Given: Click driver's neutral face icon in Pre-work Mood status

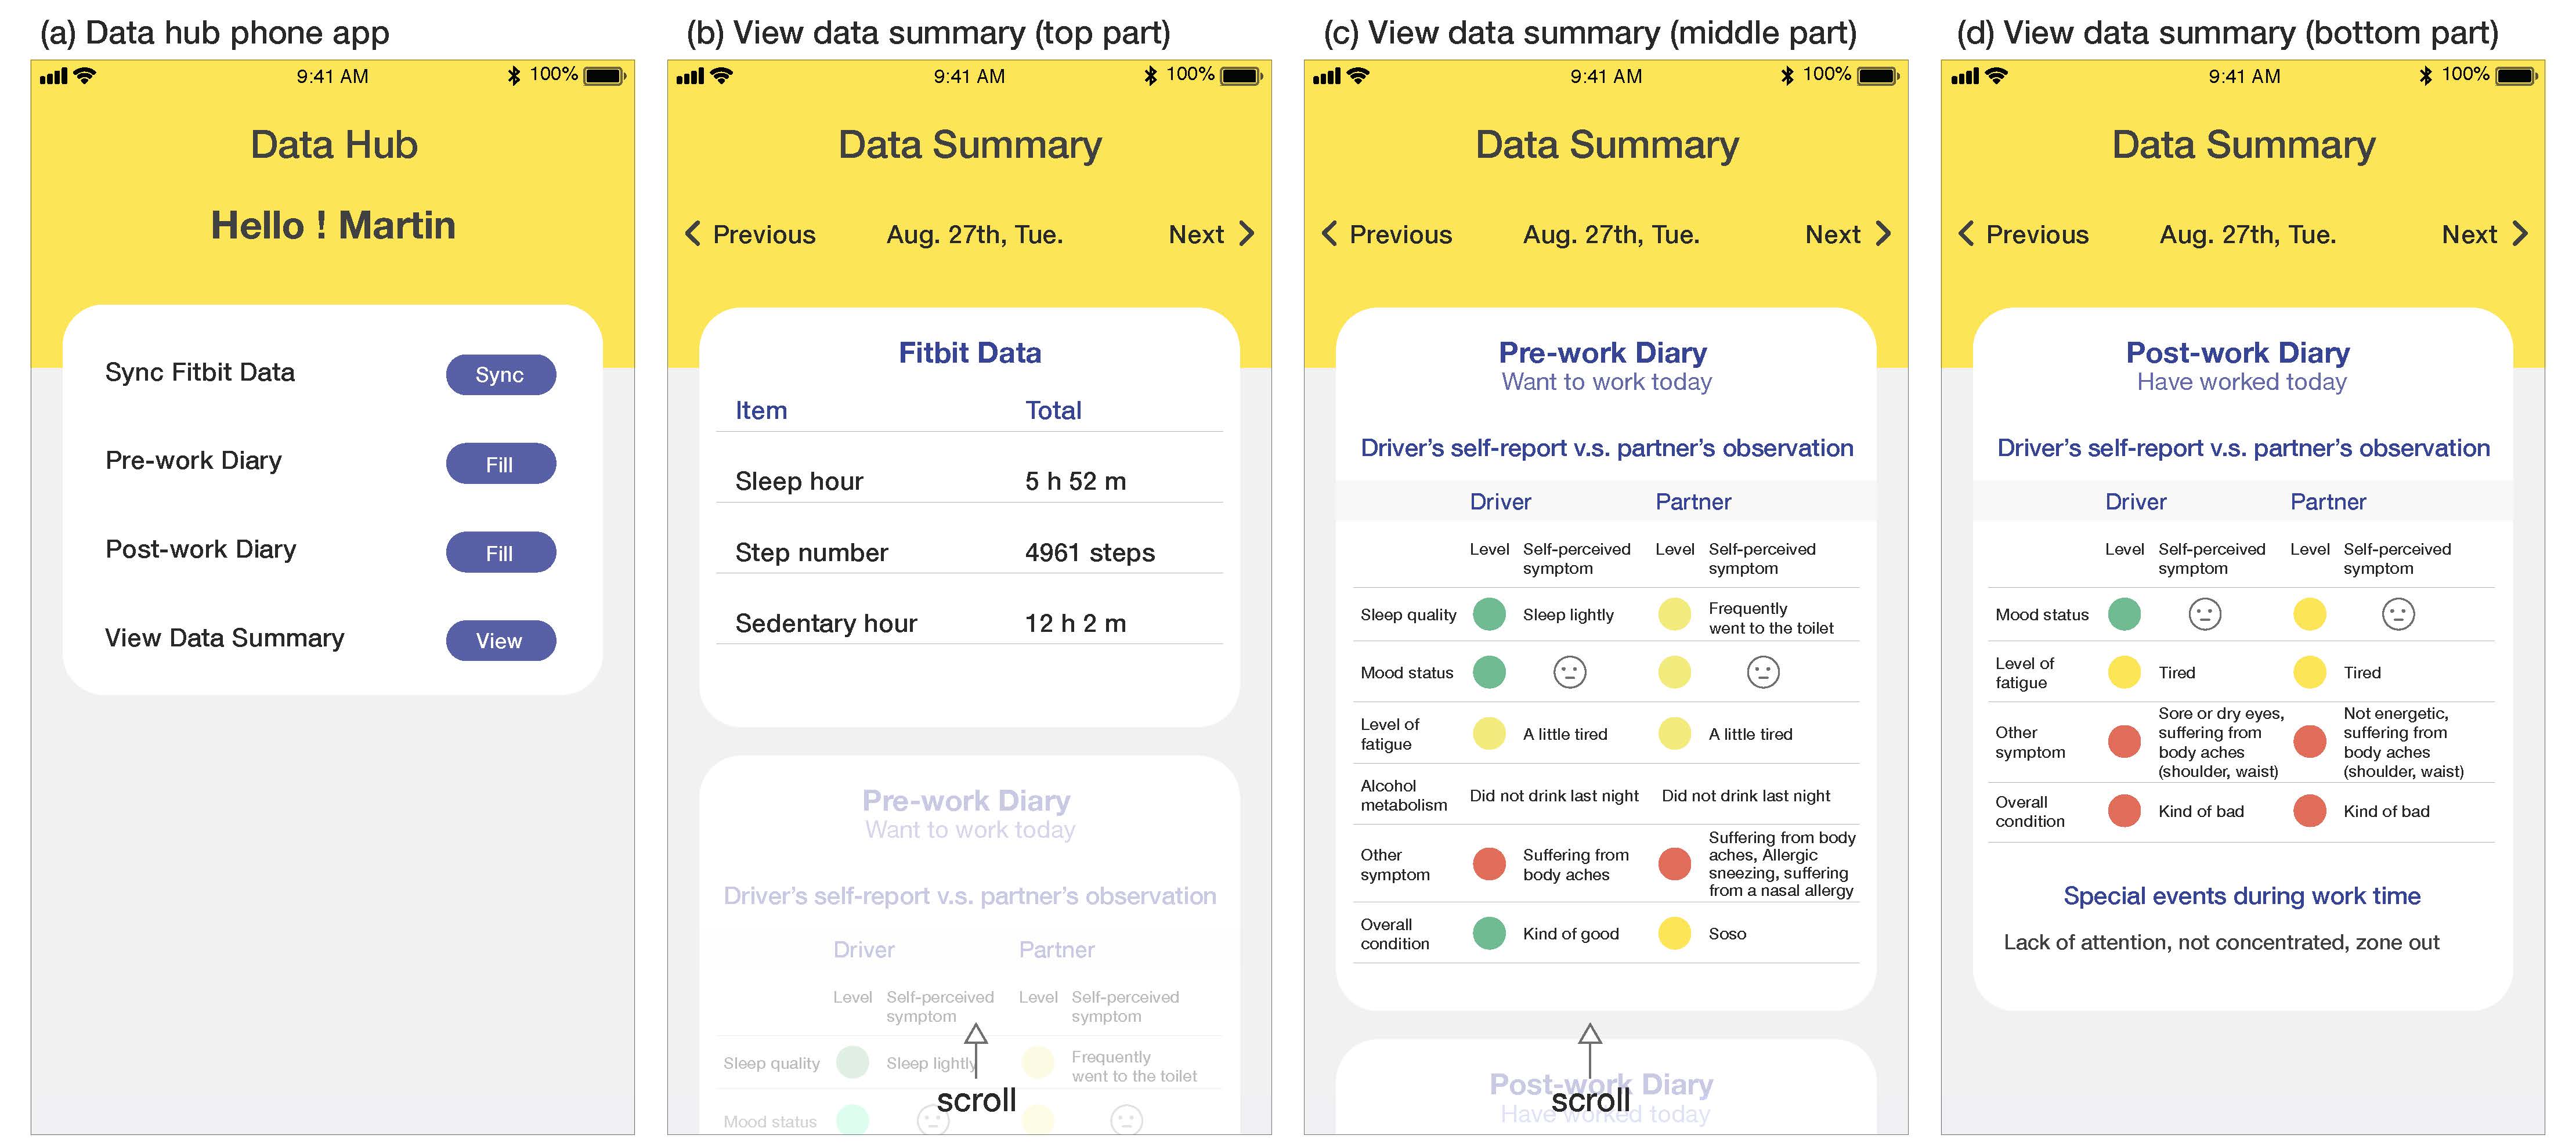Looking at the screenshot, I should point(1569,672).
